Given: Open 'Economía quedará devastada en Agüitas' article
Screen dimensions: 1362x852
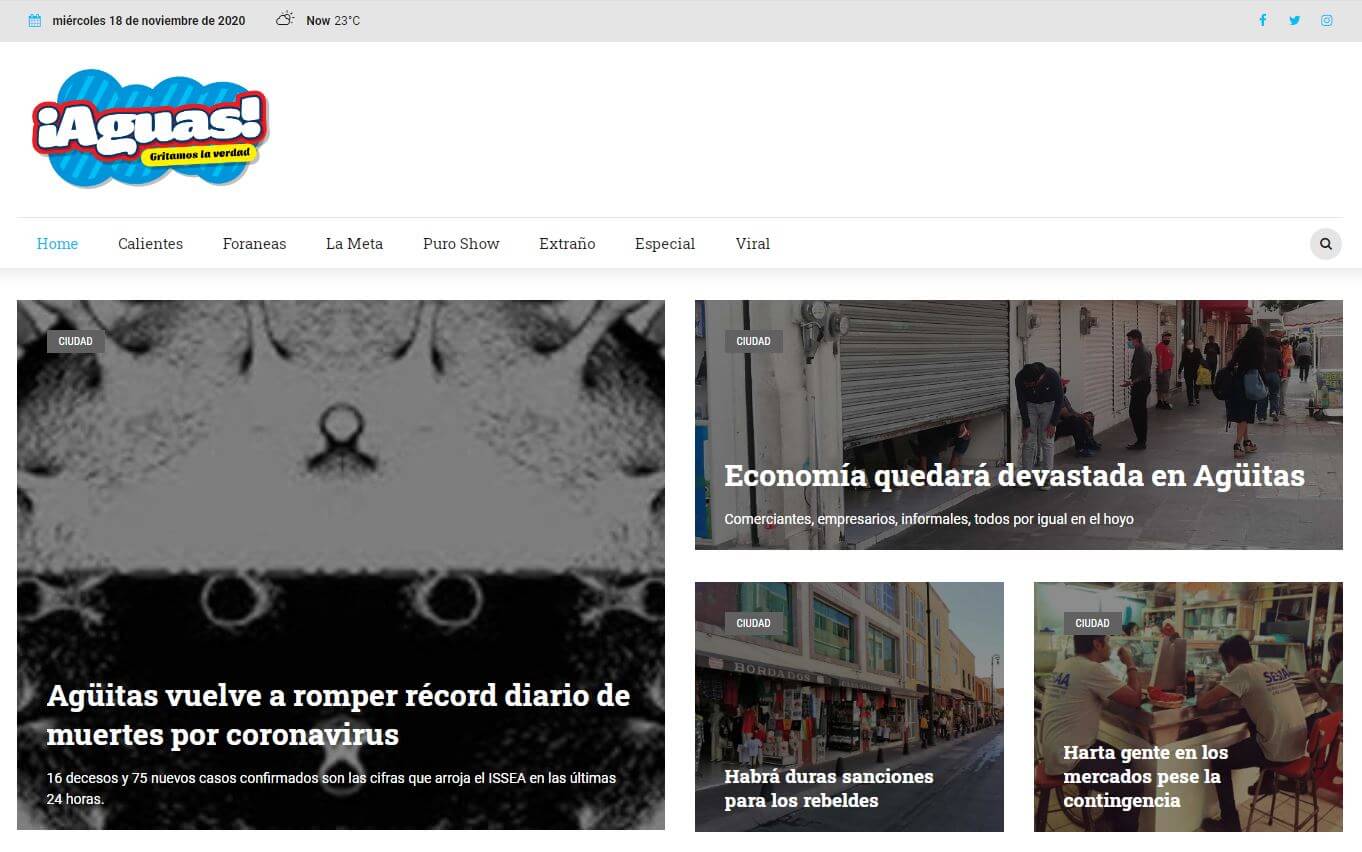Looking at the screenshot, I should tap(1014, 476).
